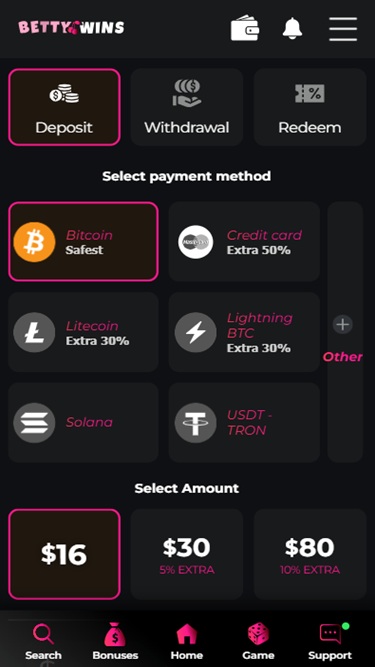The width and height of the screenshot is (375, 667).
Task: Pick USDT - TRON payment tile
Action: pos(244,422)
